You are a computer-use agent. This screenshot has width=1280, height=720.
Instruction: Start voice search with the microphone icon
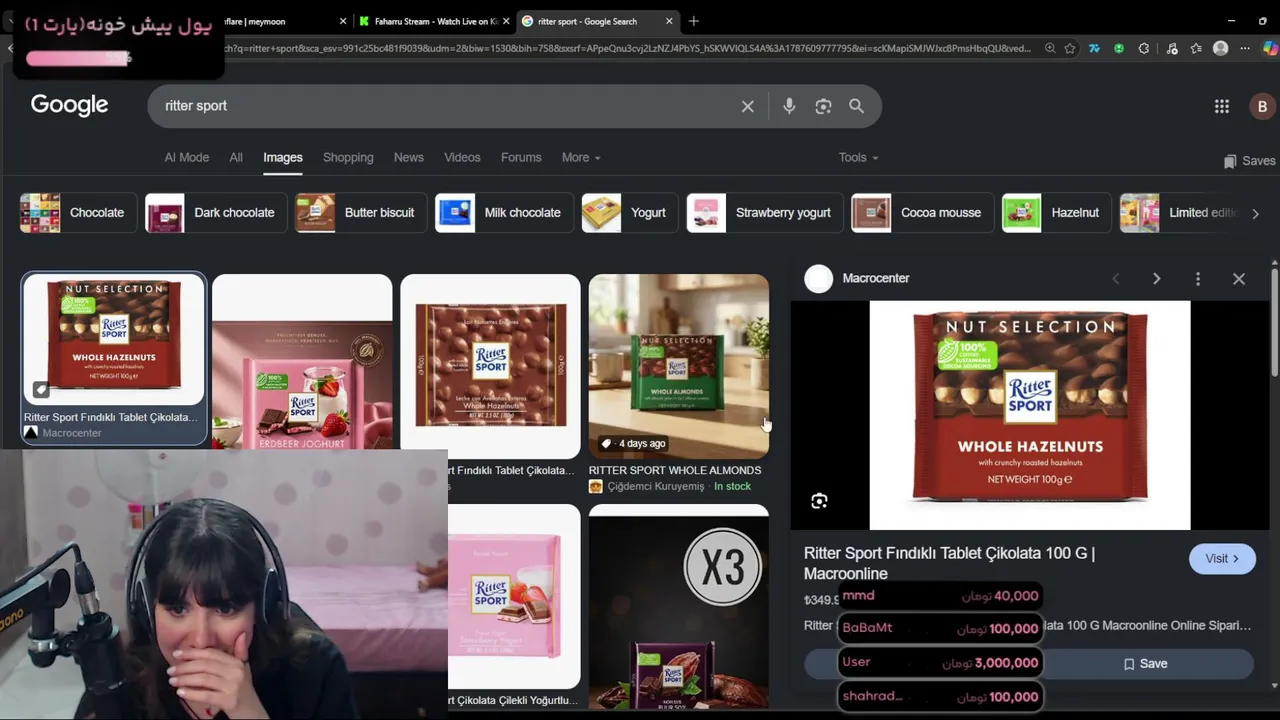789,106
